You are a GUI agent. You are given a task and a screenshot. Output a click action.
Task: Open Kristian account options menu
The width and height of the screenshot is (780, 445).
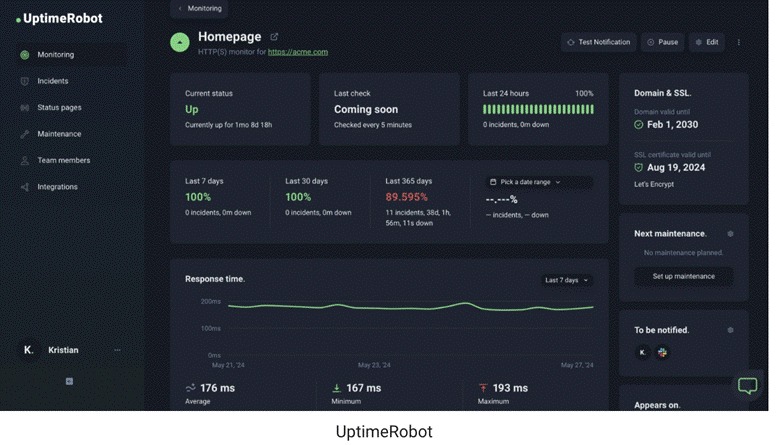point(117,350)
